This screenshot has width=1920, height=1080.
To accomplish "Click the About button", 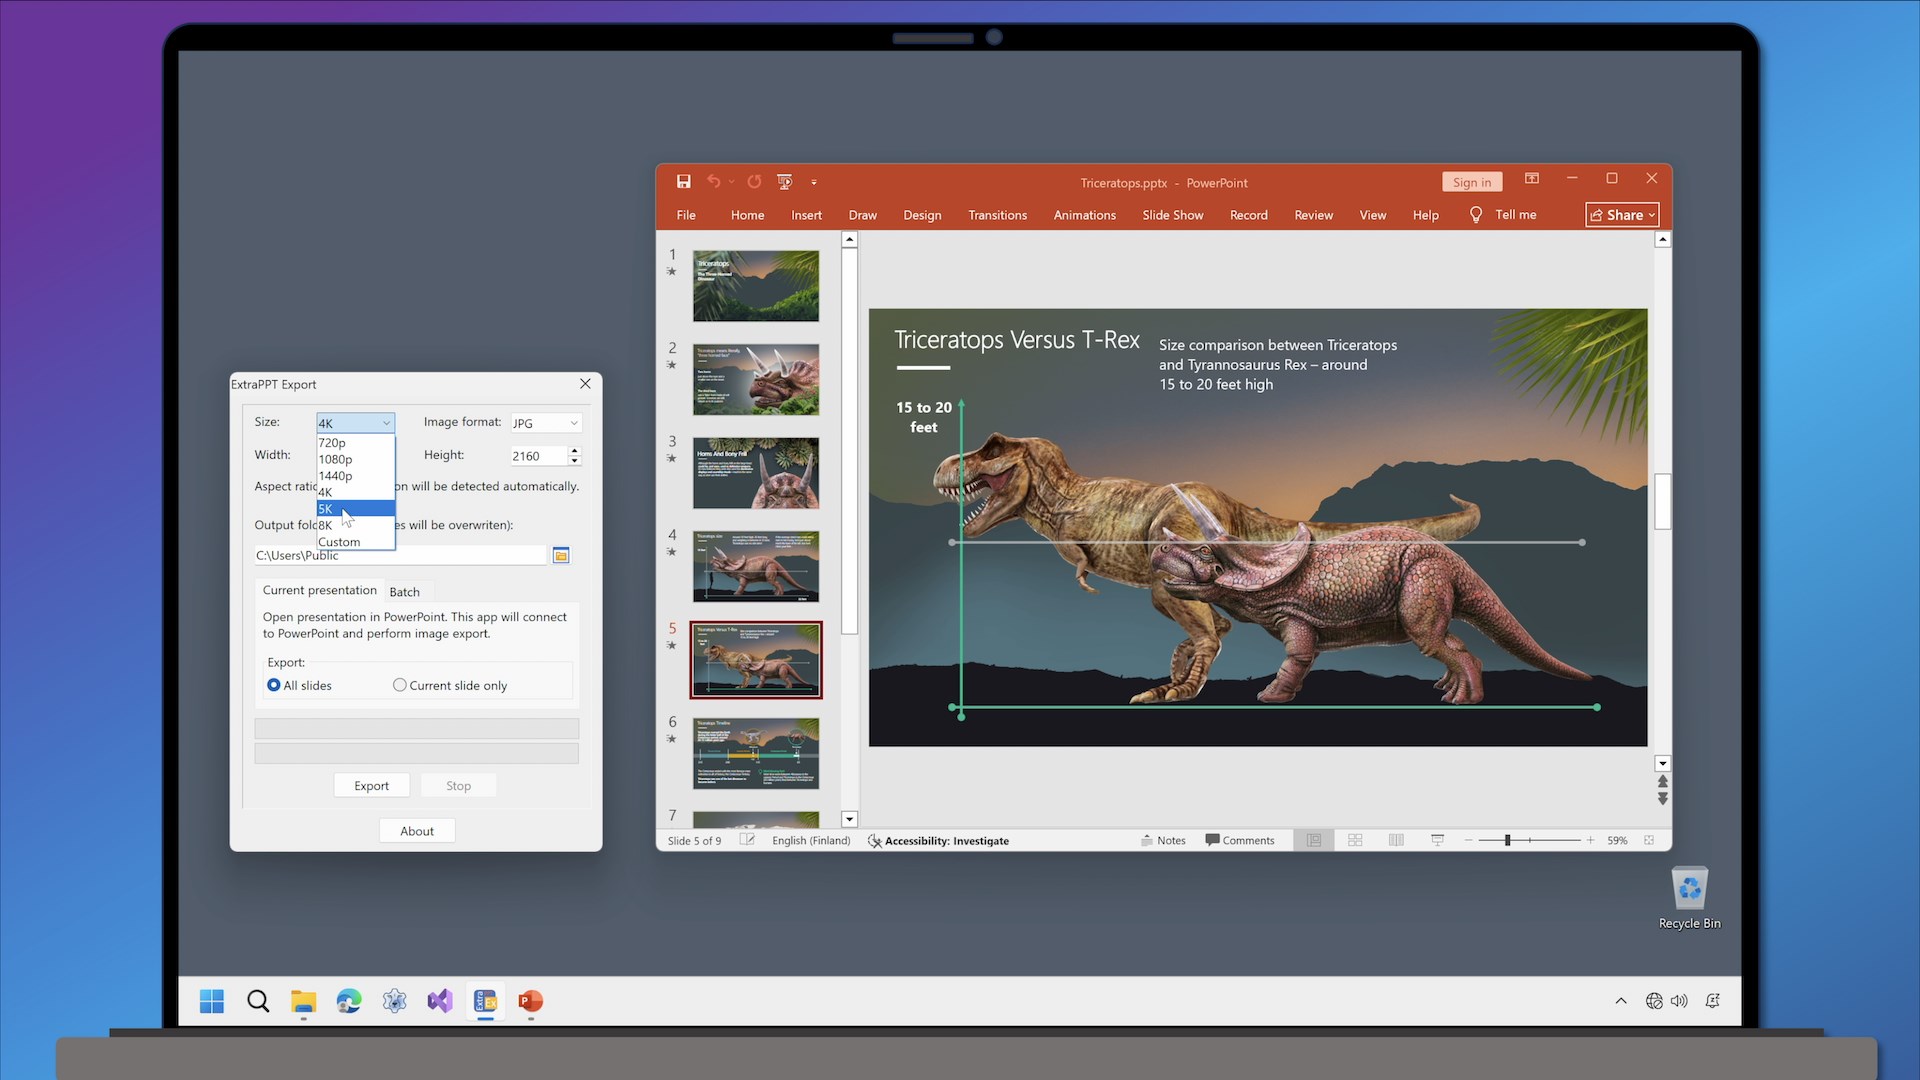I will 417,831.
